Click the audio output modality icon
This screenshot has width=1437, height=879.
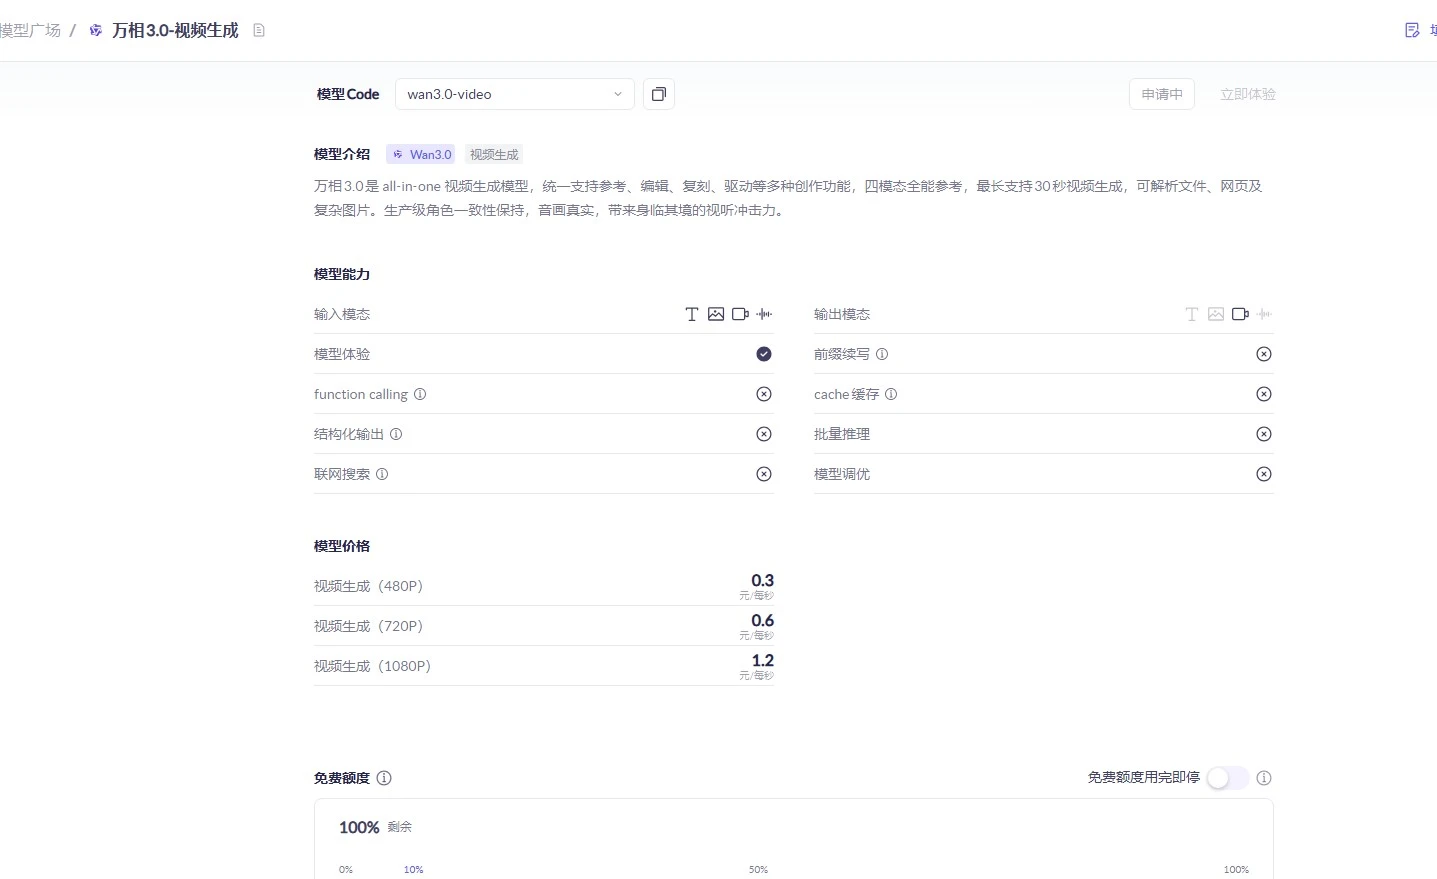(x=1265, y=314)
